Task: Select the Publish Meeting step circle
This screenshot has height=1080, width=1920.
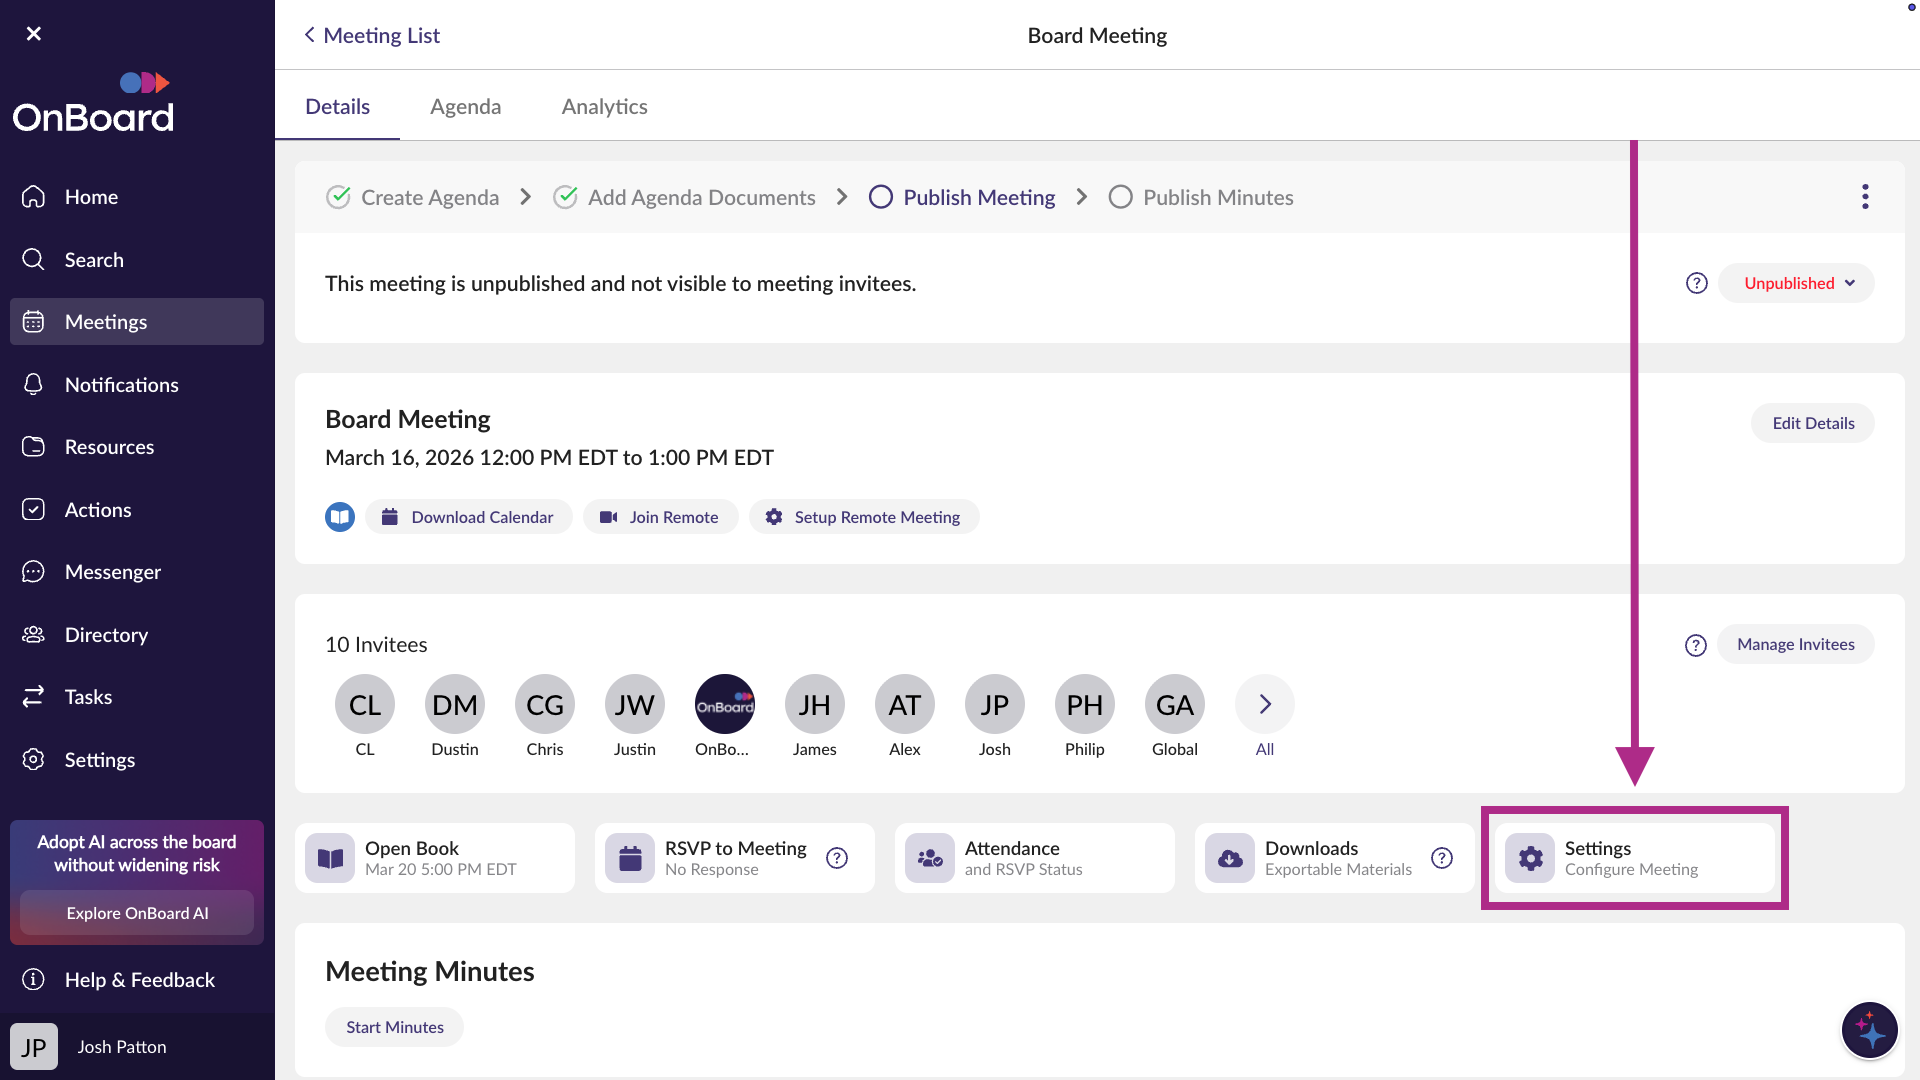Action: 881,197
